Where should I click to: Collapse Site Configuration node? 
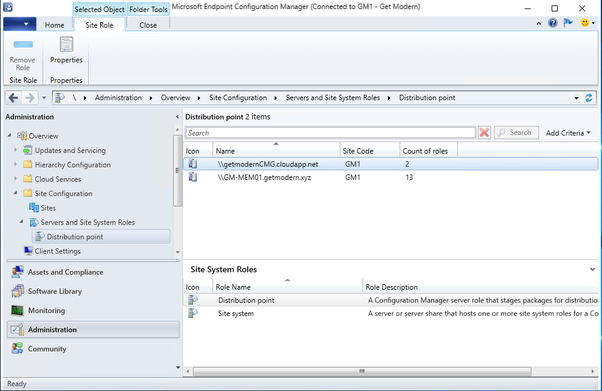pyautogui.click(x=16, y=193)
